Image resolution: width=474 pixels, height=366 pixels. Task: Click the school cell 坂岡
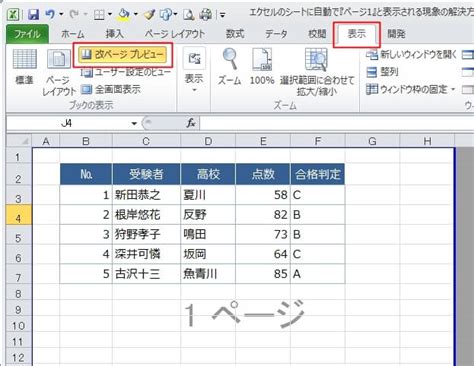coord(208,254)
